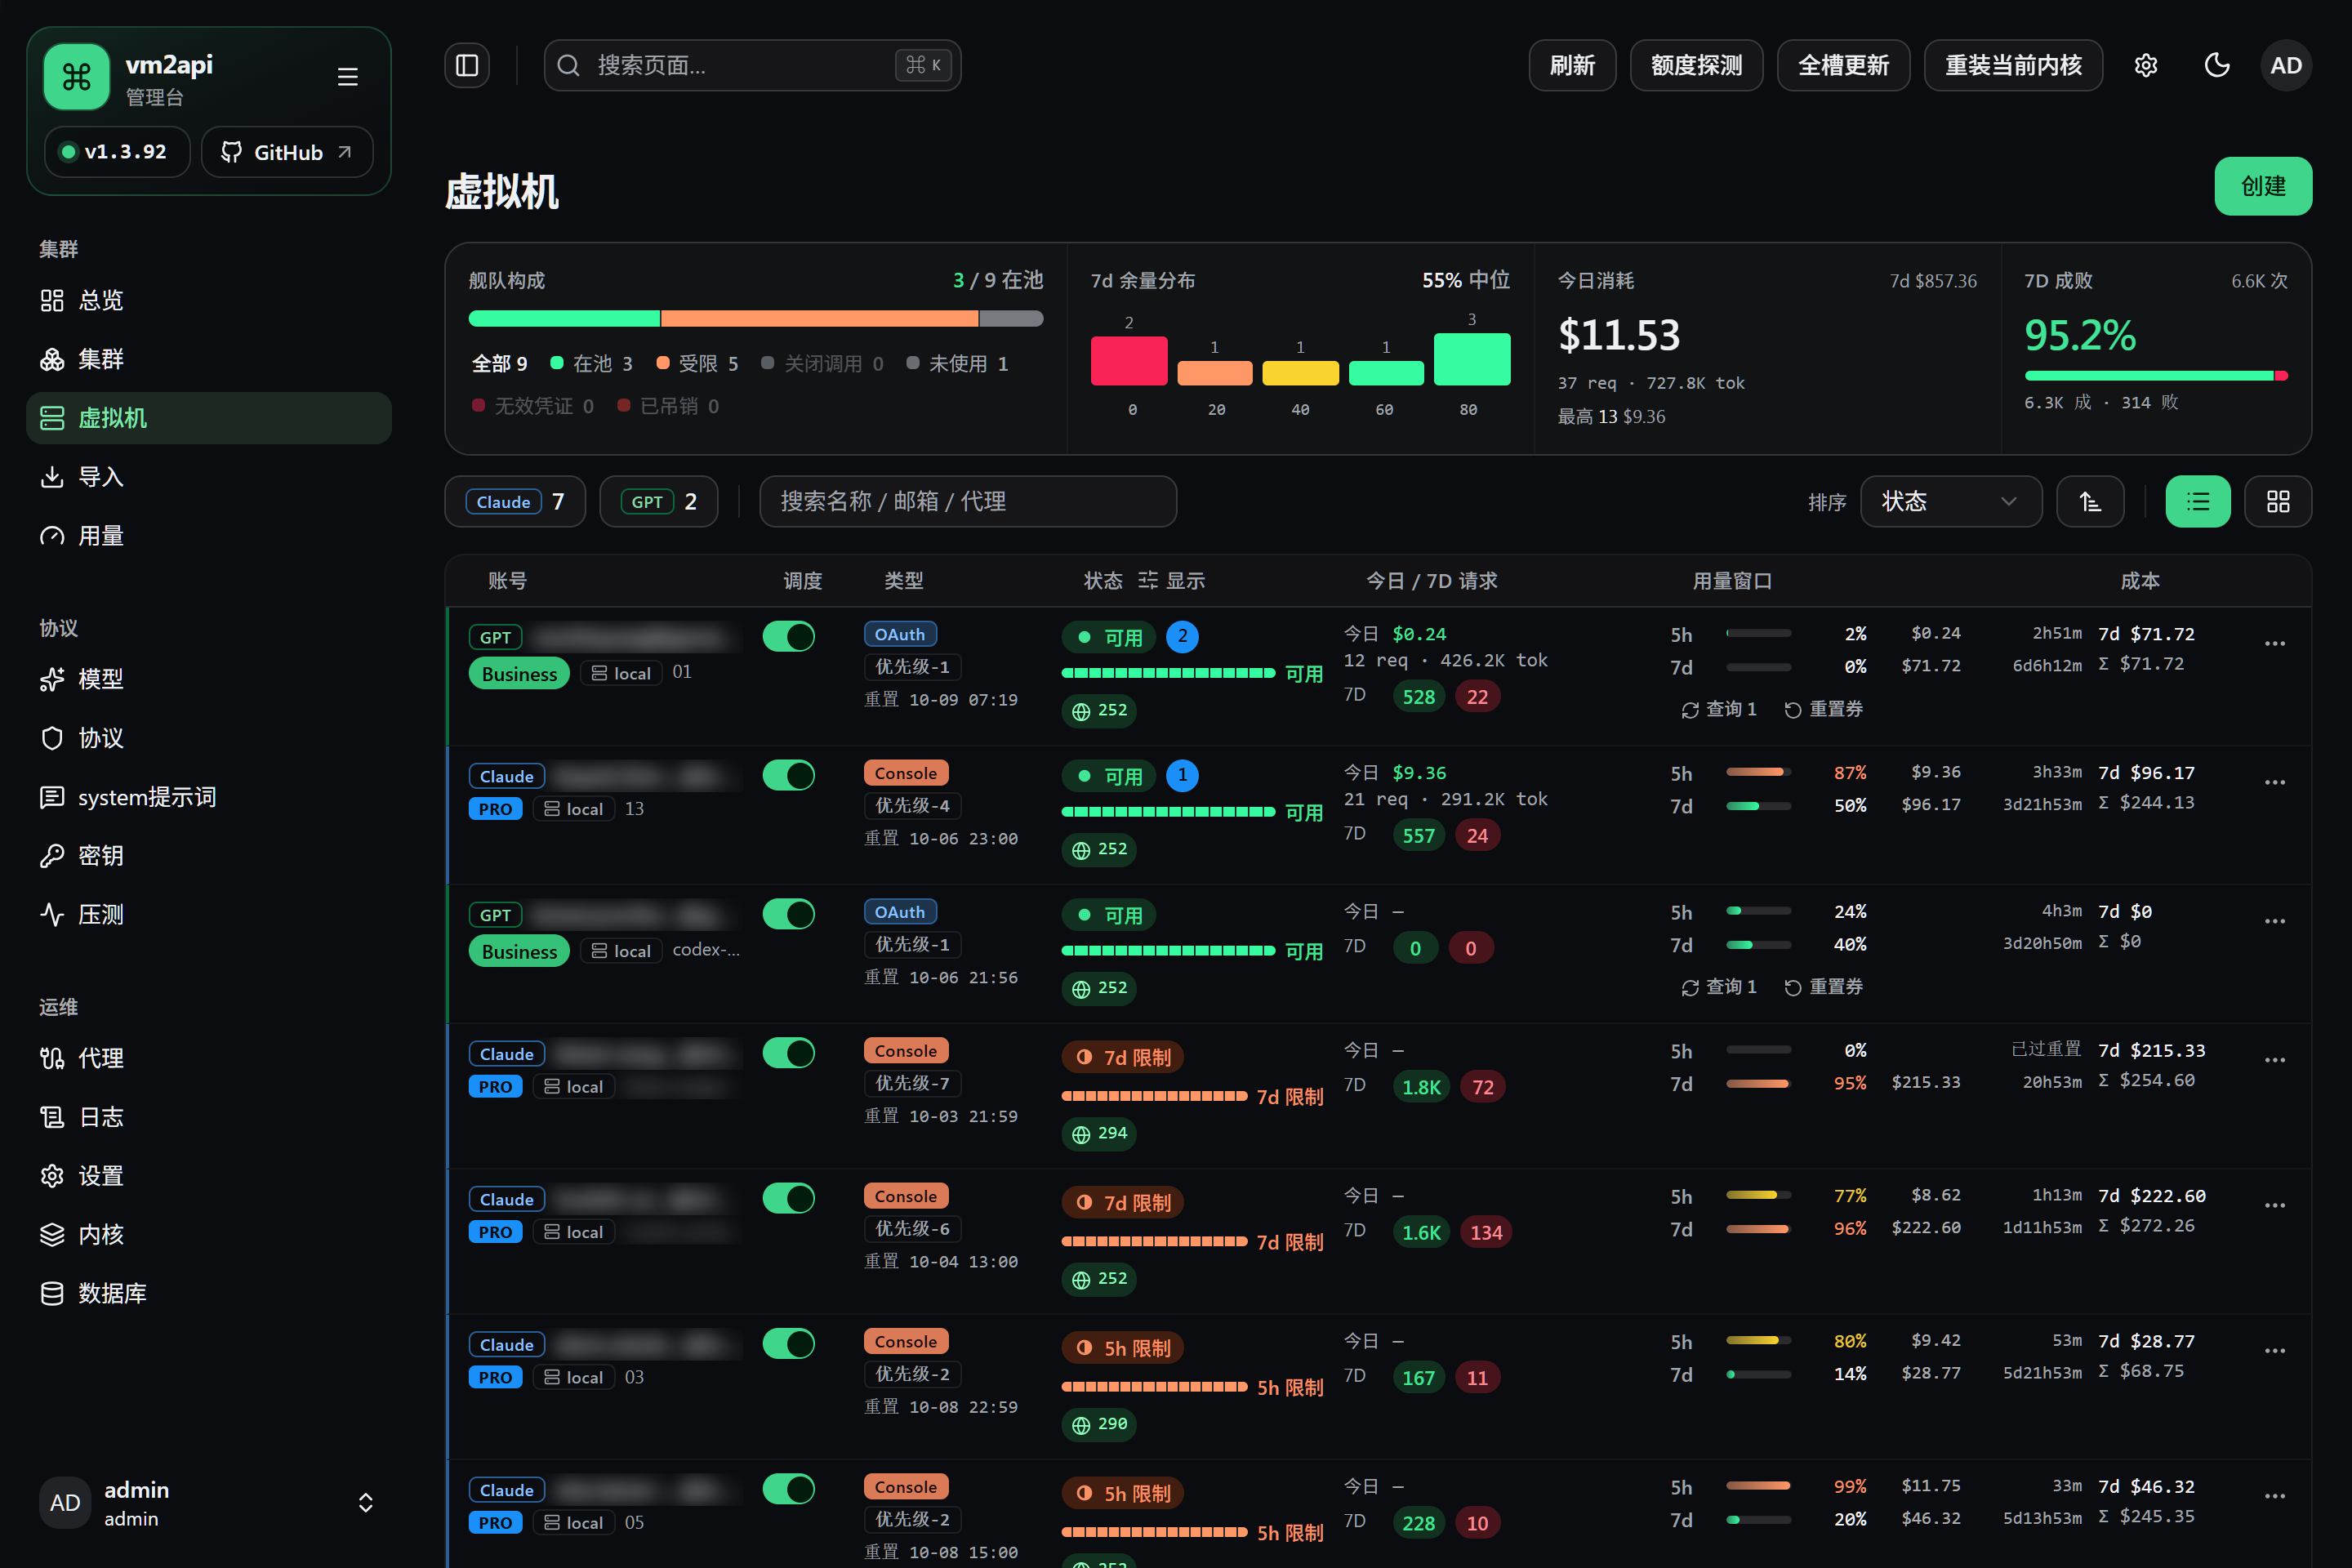Open row actions for the $46.32 account
The height and width of the screenshot is (1568, 2352).
tap(2274, 1495)
